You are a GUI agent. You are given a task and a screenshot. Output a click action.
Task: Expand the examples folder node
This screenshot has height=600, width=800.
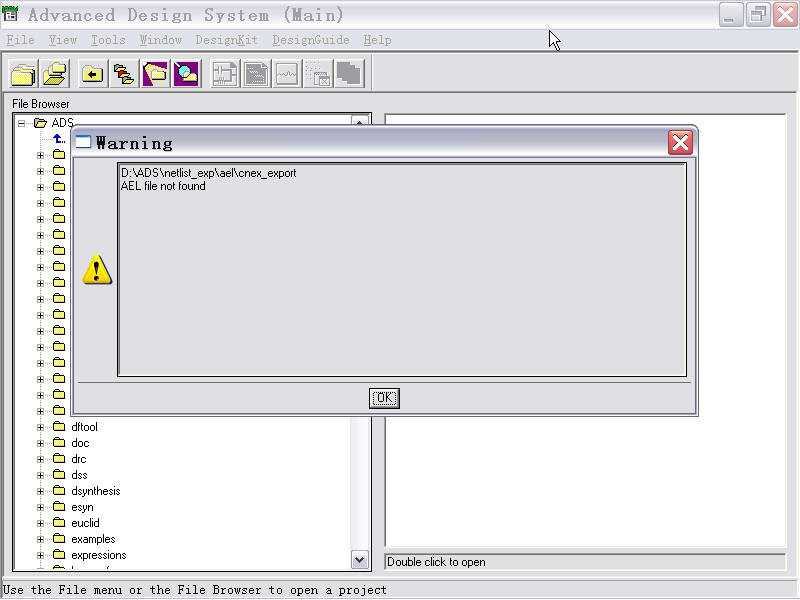pos(40,539)
